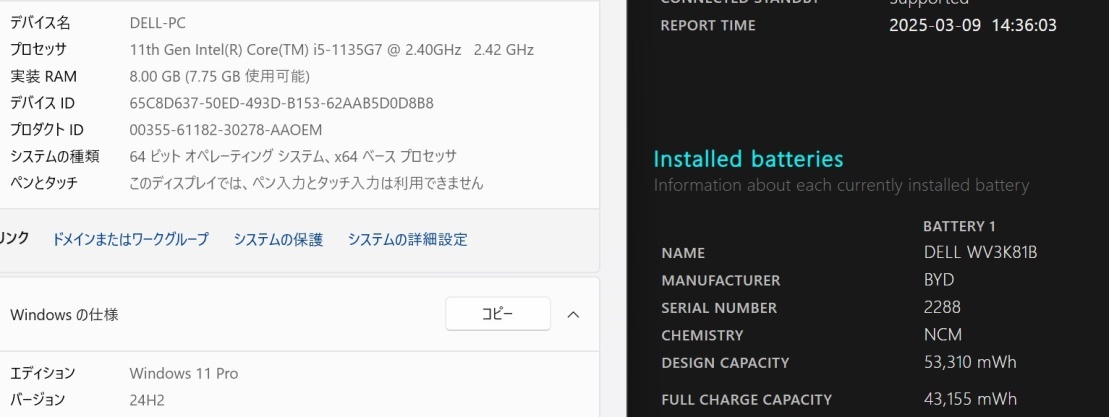
Task: Click the デバイス名 label
Action: coord(40,23)
